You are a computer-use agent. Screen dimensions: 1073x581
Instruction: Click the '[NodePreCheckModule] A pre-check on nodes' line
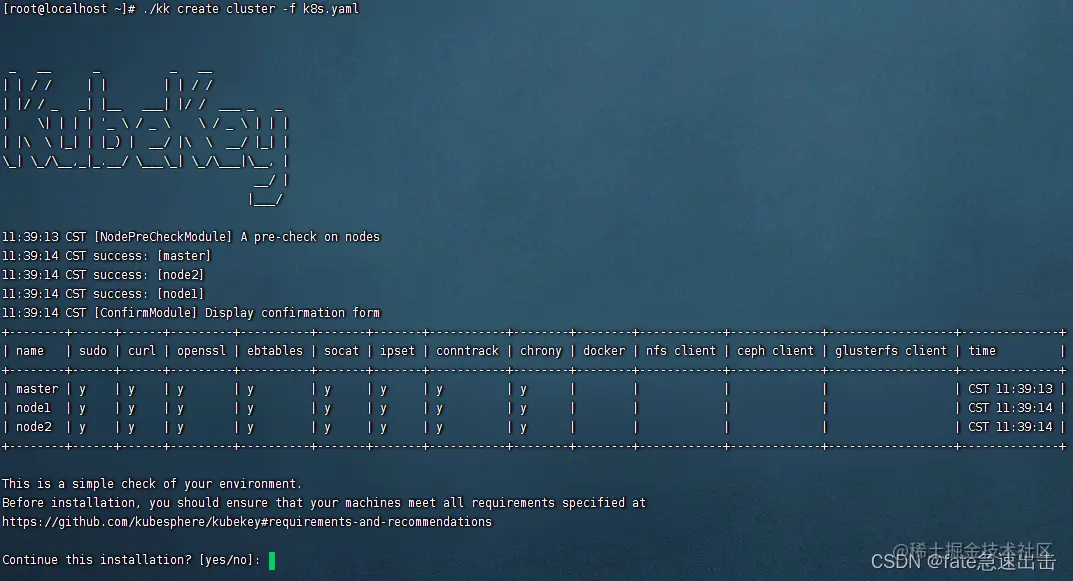[191, 237]
